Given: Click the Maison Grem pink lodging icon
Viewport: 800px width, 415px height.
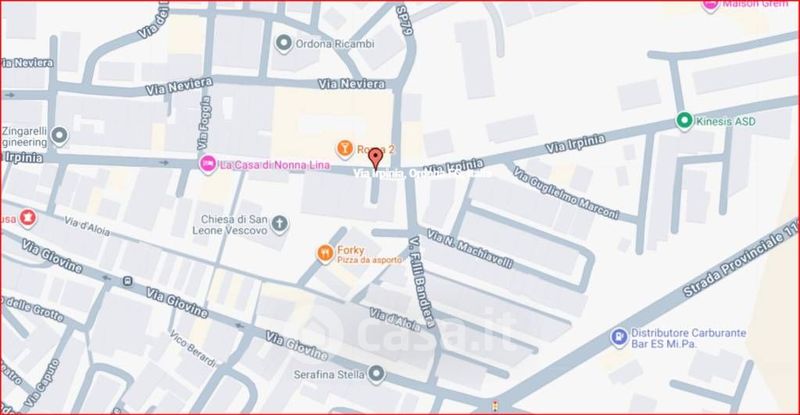Looking at the screenshot, I should (x=710, y=5).
